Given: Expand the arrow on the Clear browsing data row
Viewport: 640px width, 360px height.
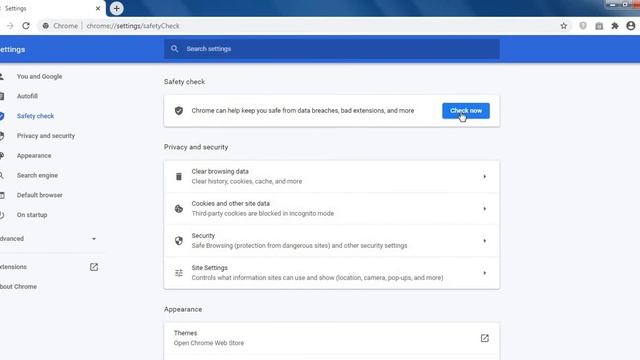Looking at the screenshot, I should coord(484,176).
